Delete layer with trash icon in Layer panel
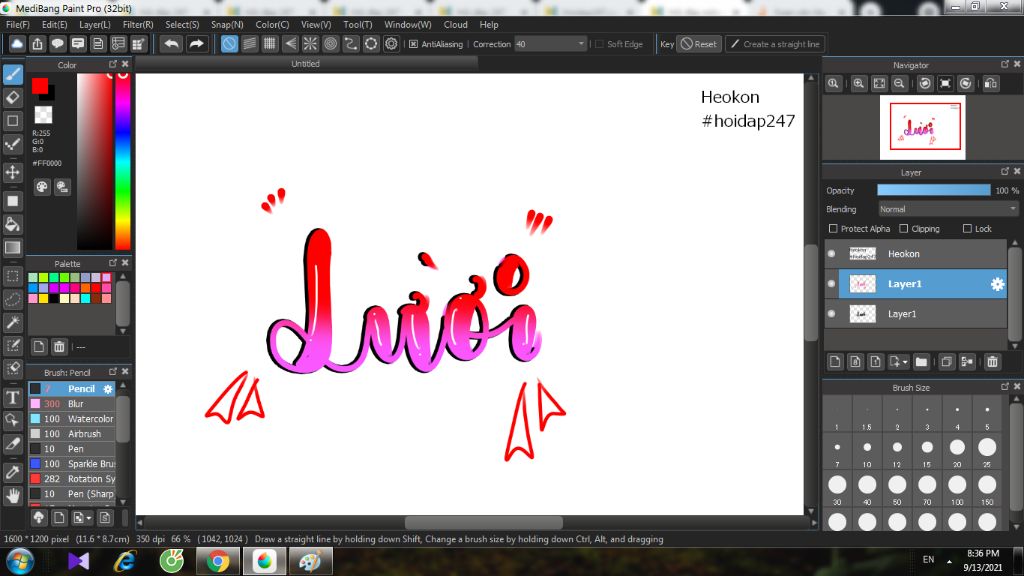The image size is (1024, 576). (993, 362)
